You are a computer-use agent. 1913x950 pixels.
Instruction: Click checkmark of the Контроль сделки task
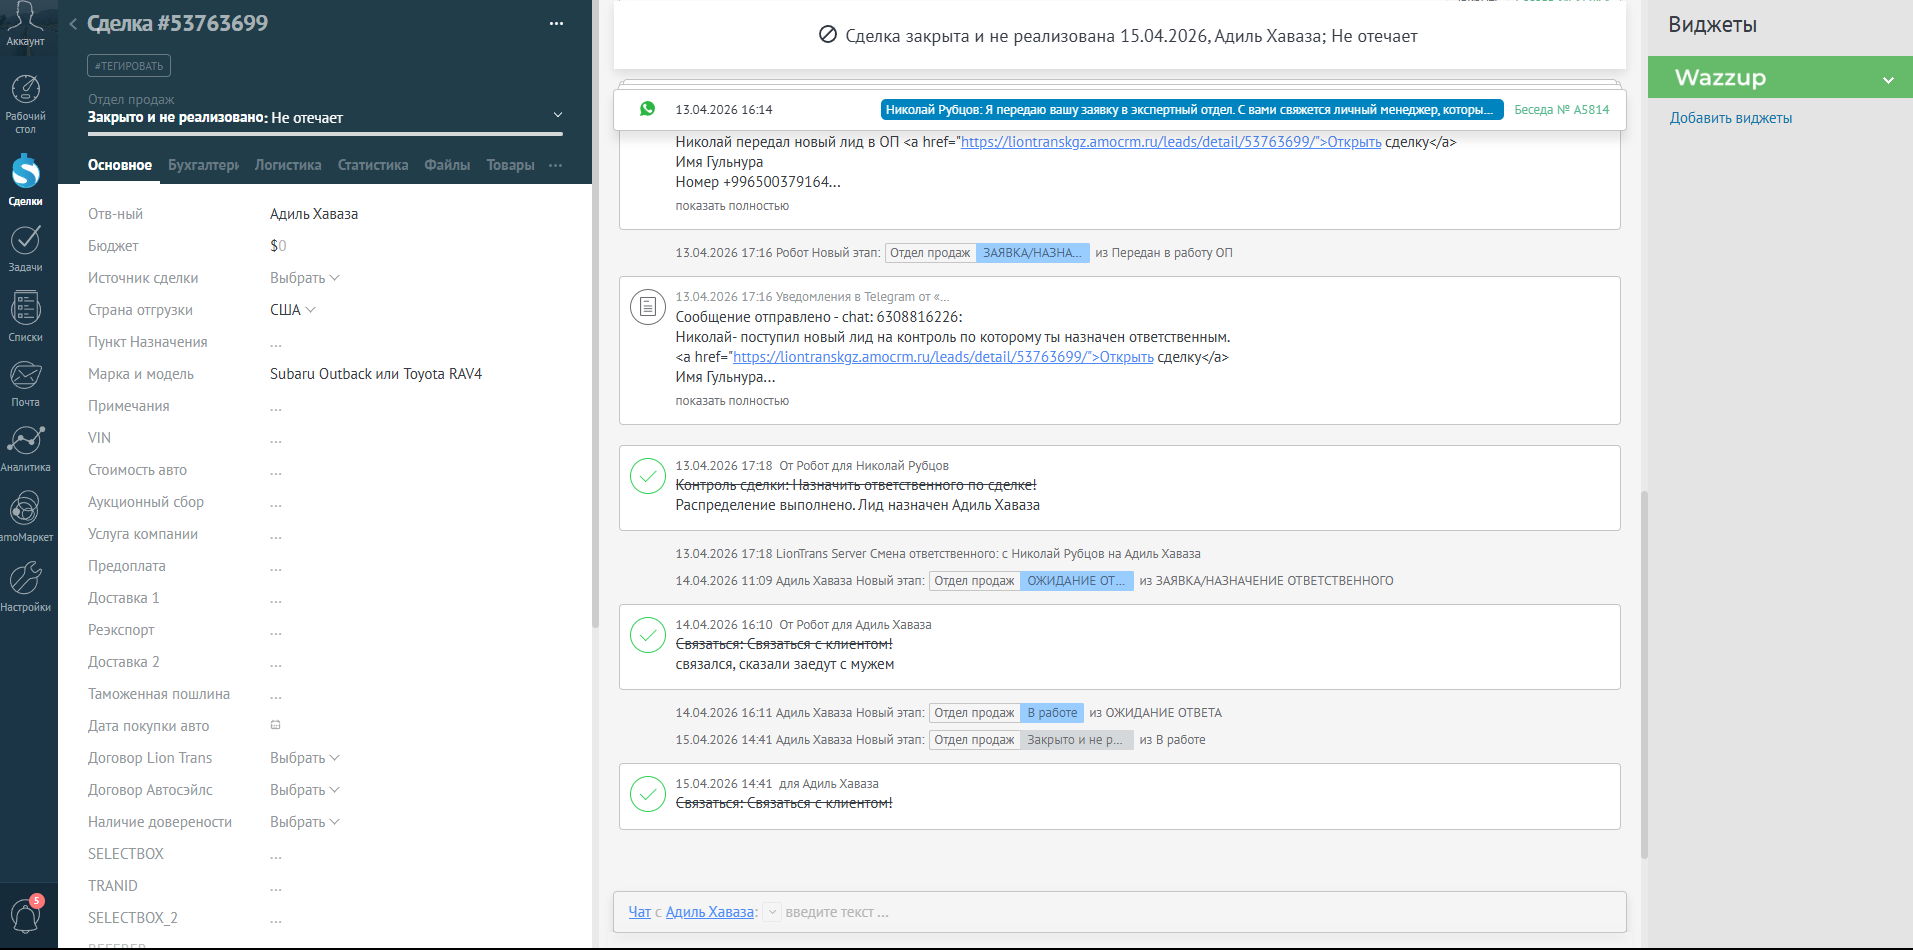click(648, 476)
